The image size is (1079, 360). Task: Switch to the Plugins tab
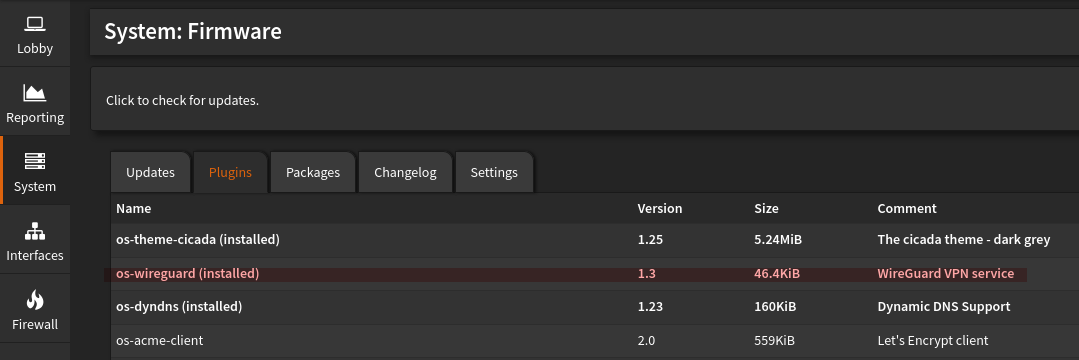(x=230, y=172)
